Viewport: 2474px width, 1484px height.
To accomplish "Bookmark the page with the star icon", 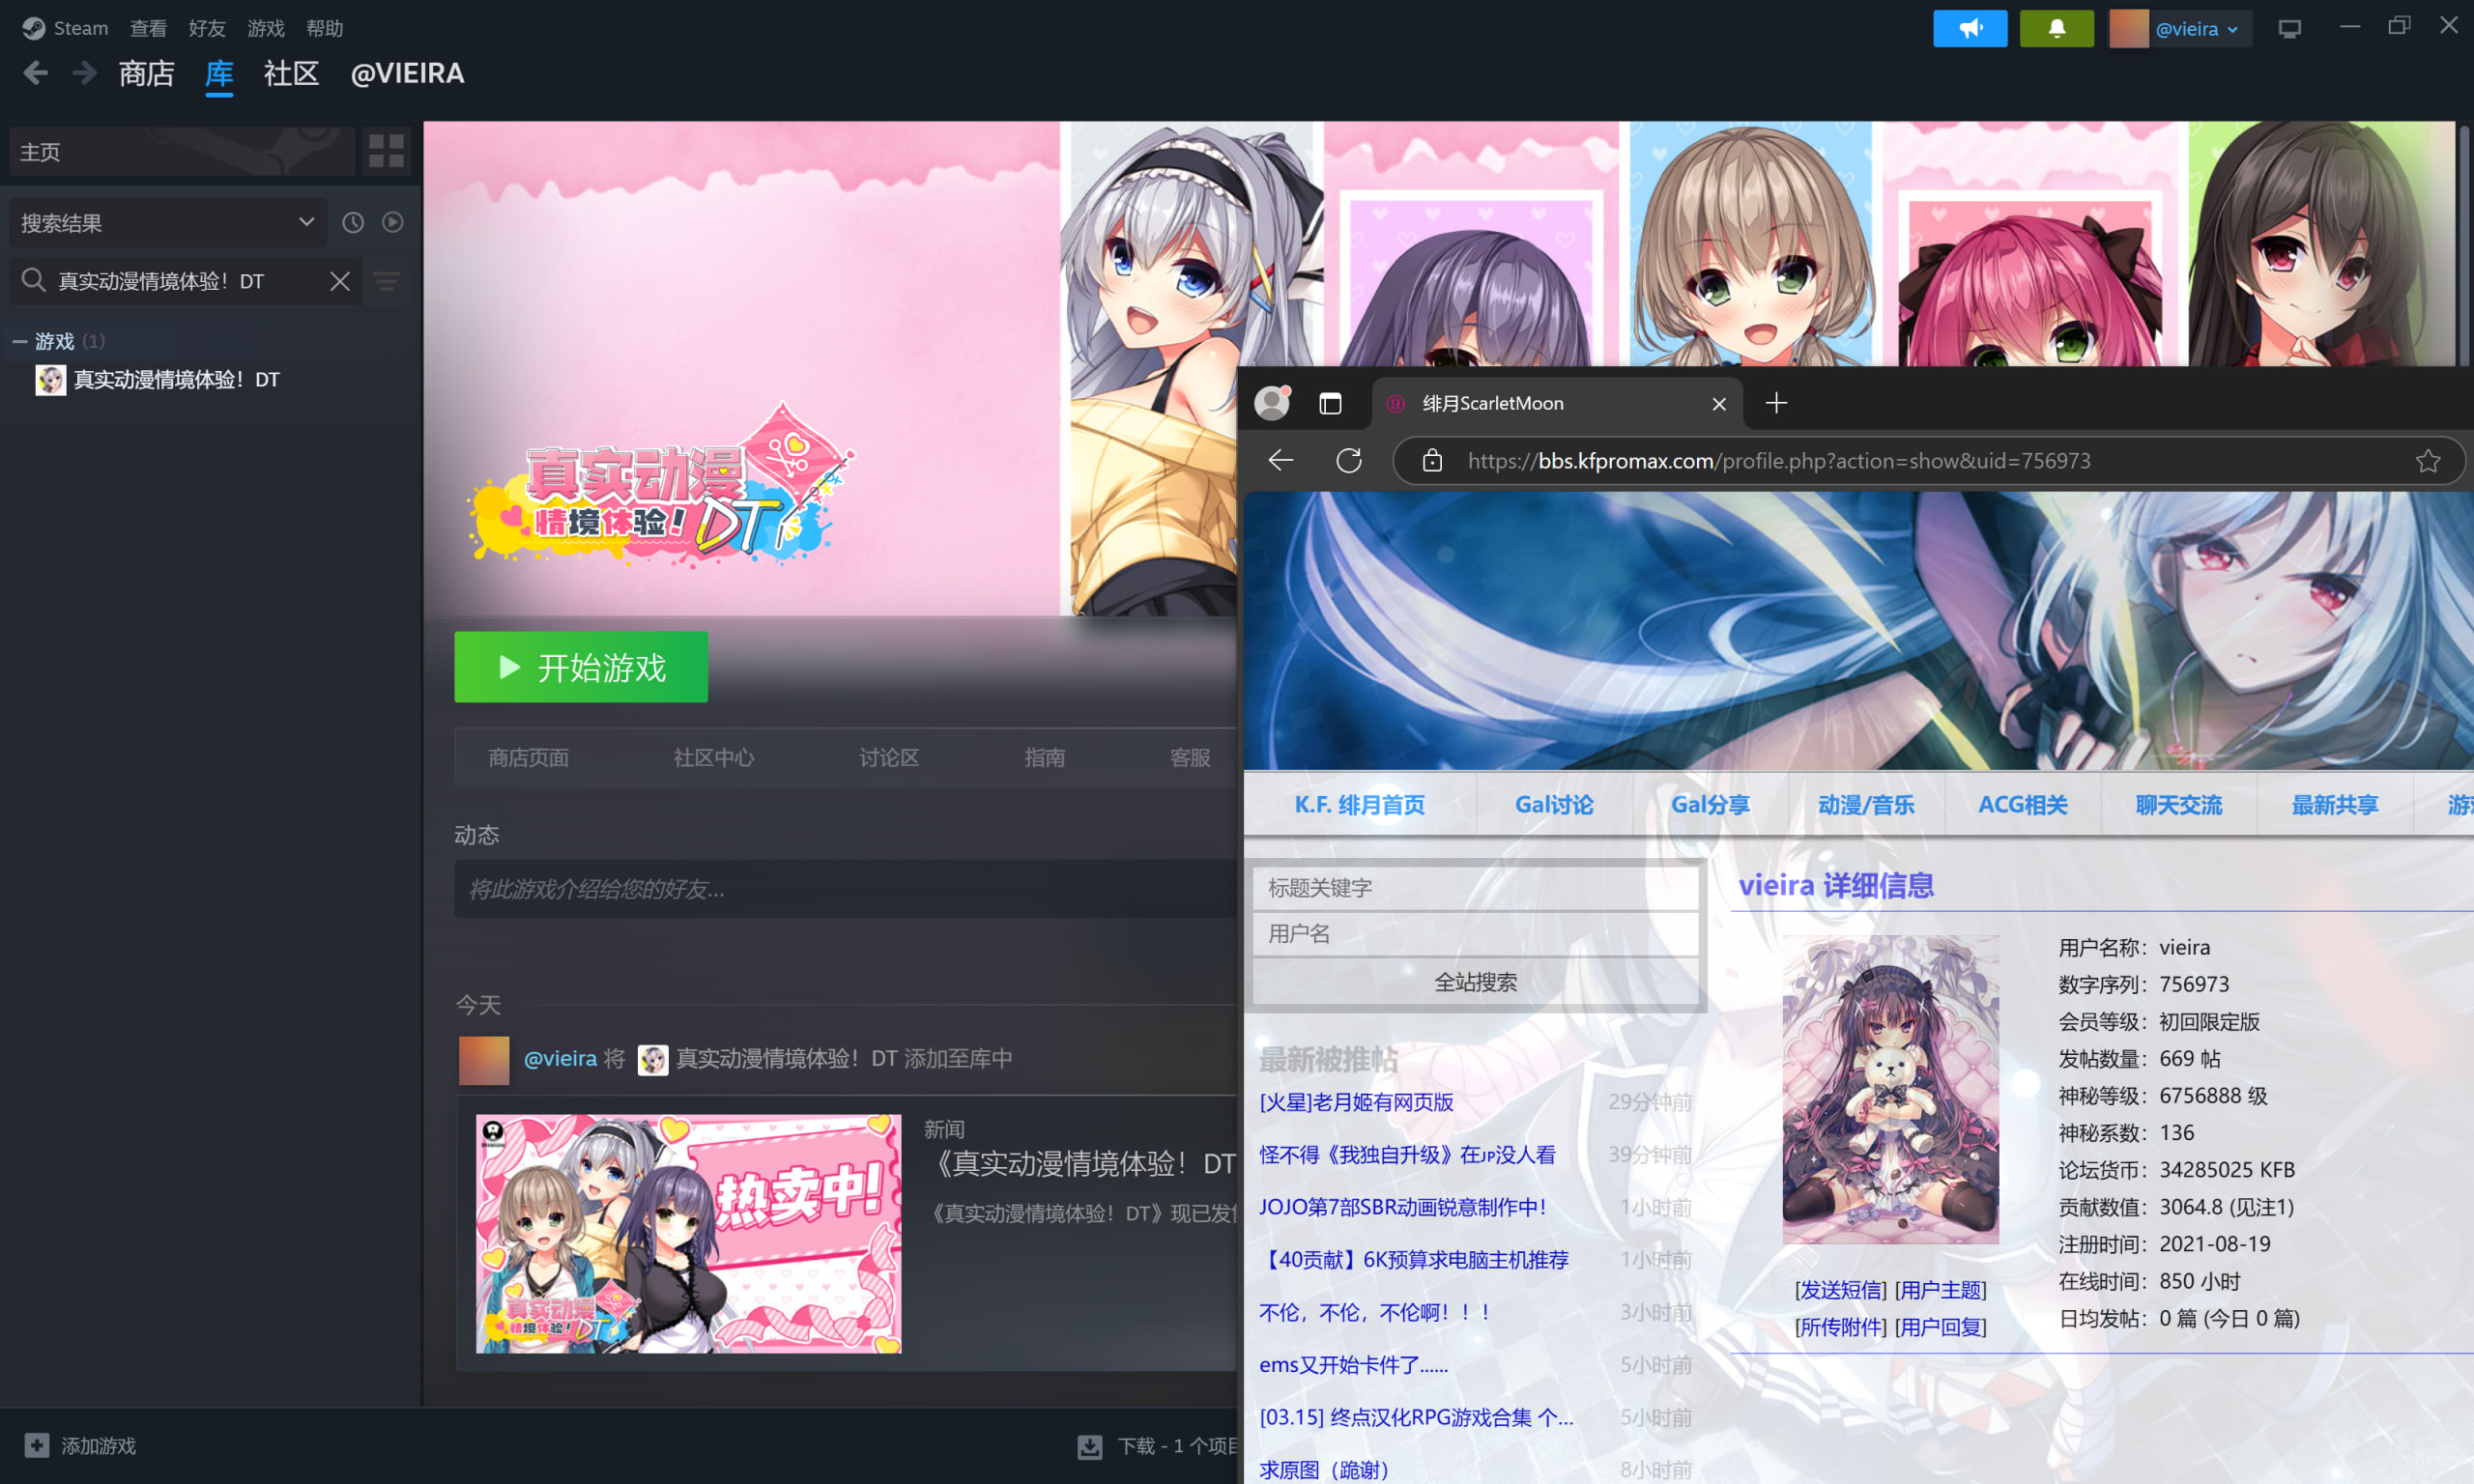I will (x=2428, y=460).
